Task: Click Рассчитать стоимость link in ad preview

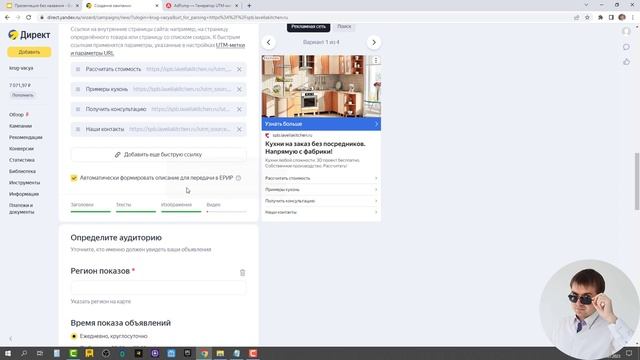Action: pyautogui.click(x=321, y=178)
